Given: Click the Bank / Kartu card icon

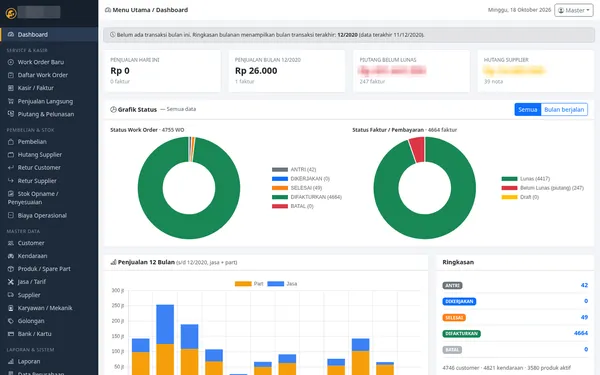Looking at the screenshot, I should (11, 334).
